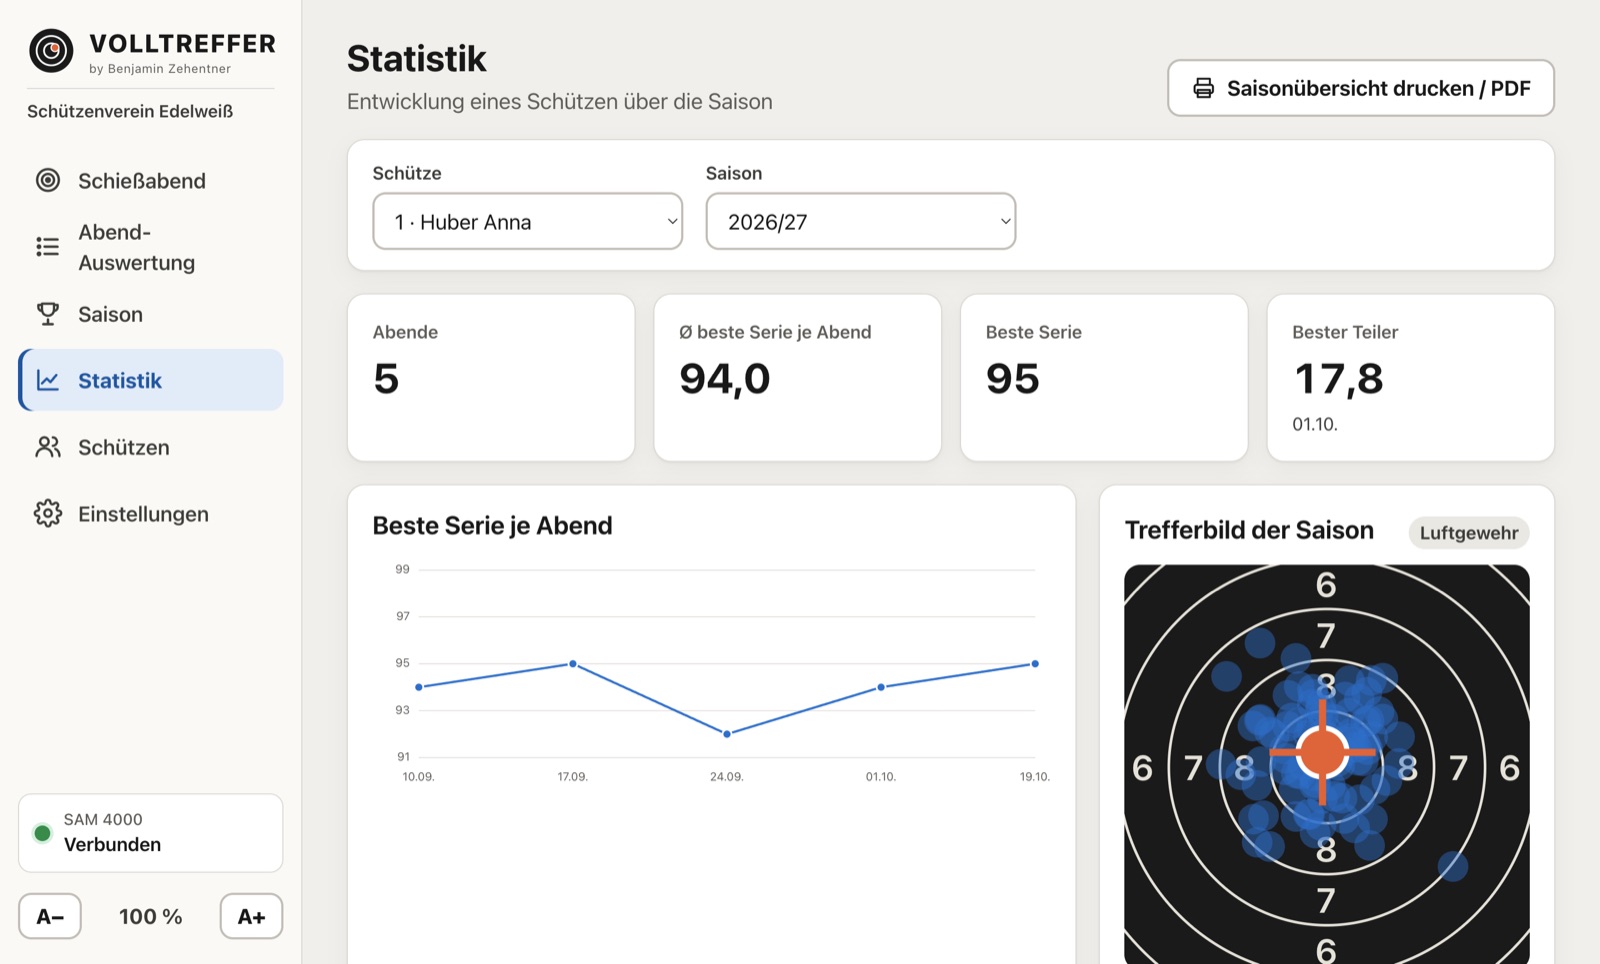Click the Einstellungen gear icon
This screenshot has height=964, width=1600.
click(x=48, y=513)
